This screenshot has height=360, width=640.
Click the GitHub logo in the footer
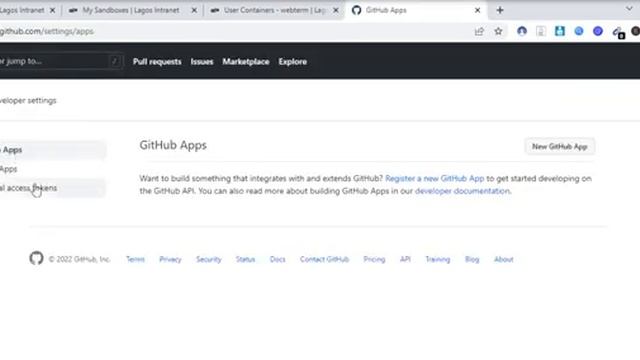point(36,258)
